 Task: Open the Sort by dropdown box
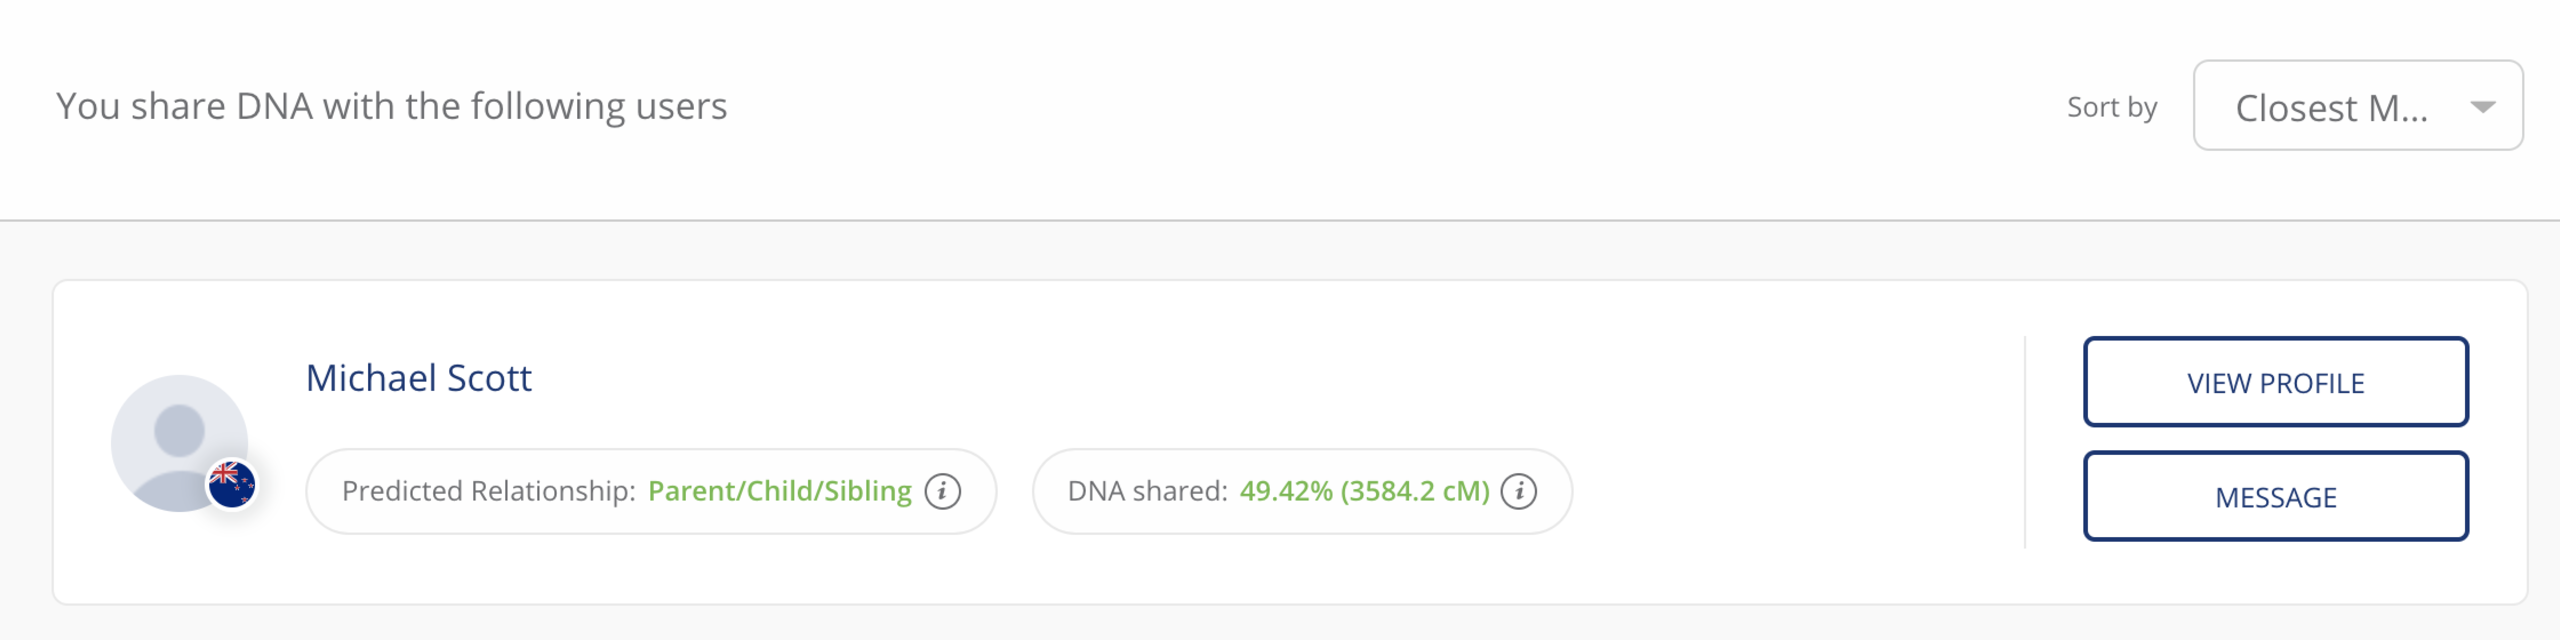(2356, 106)
